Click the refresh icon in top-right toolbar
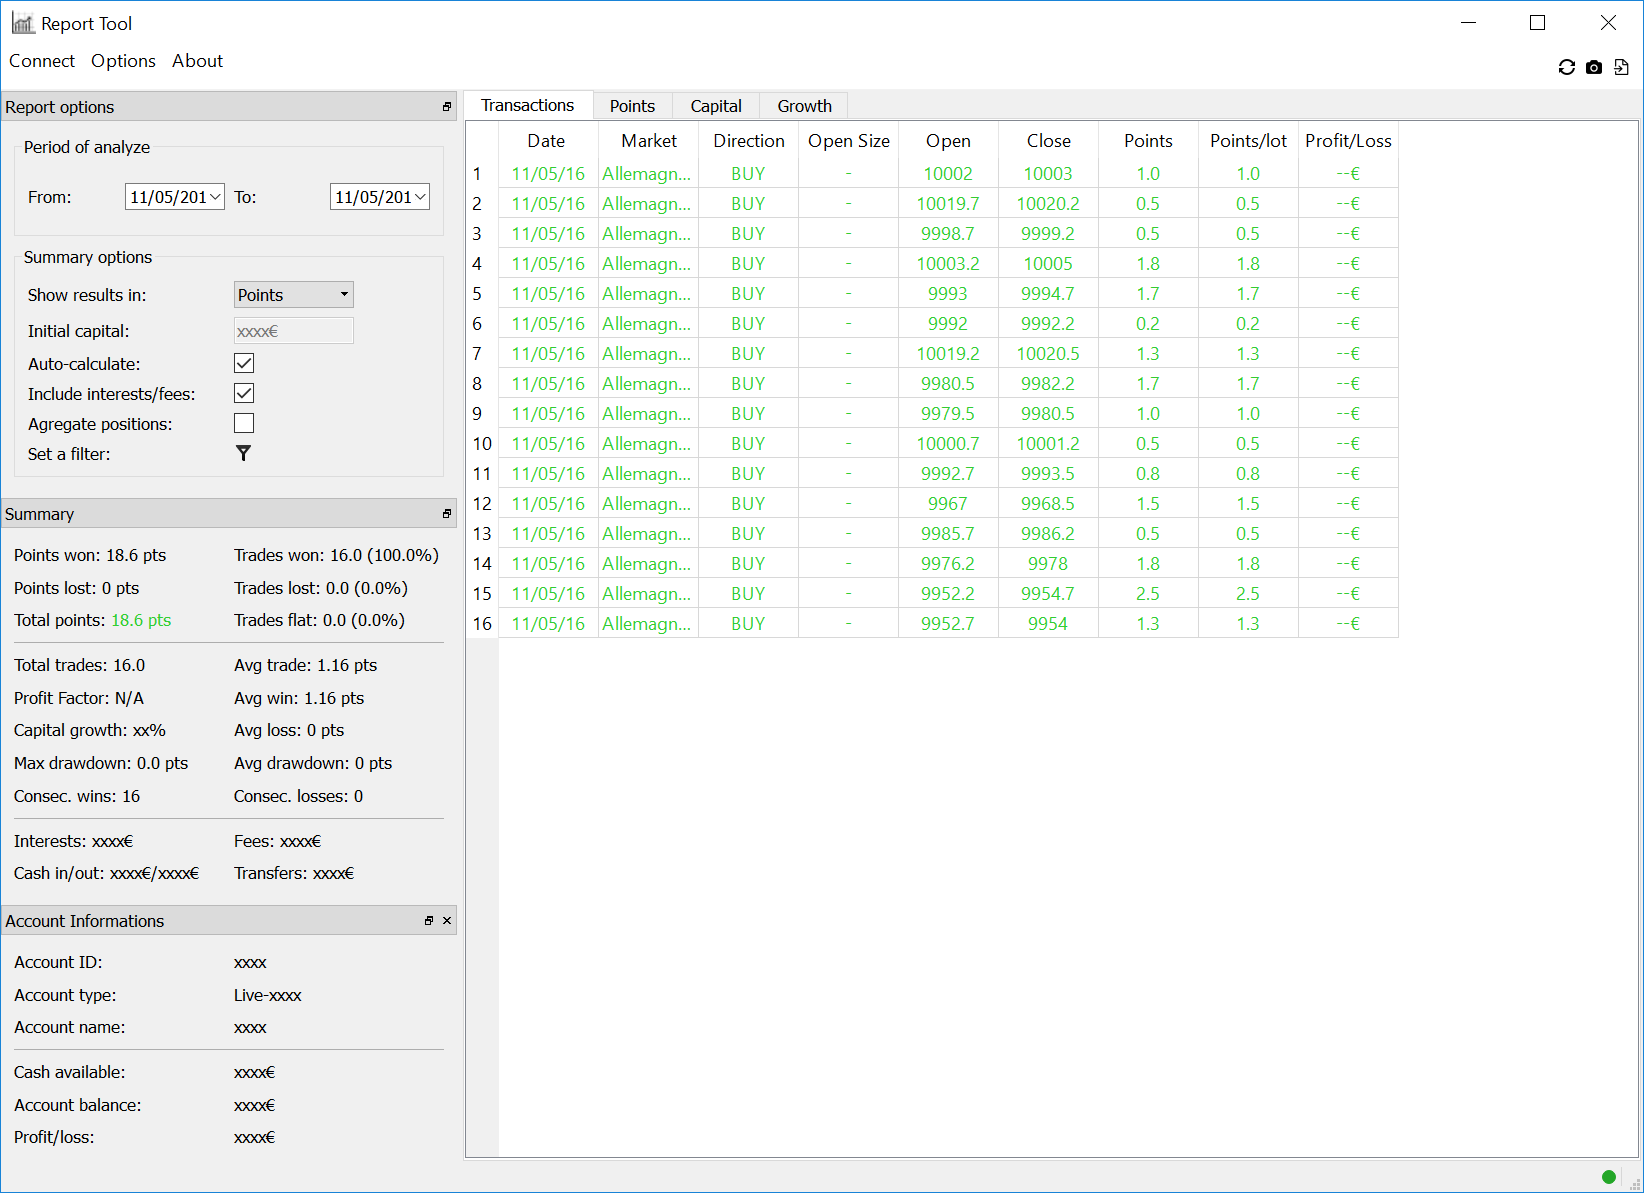This screenshot has height=1193, width=1644. pyautogui.click(x=1567, y=67)
